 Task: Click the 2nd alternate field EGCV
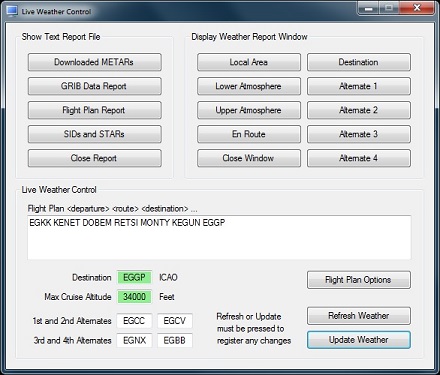pos(175,321)
